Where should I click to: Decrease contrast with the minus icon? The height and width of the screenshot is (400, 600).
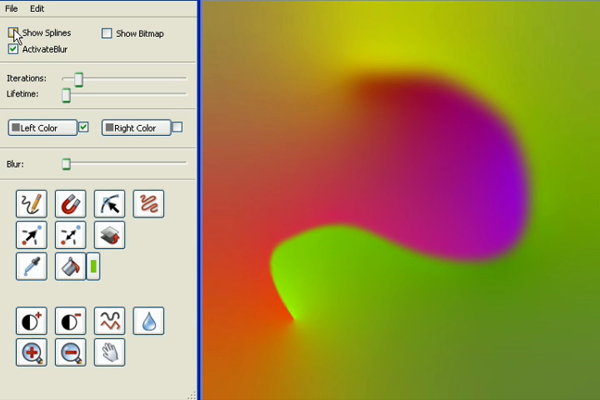[70, 321]
